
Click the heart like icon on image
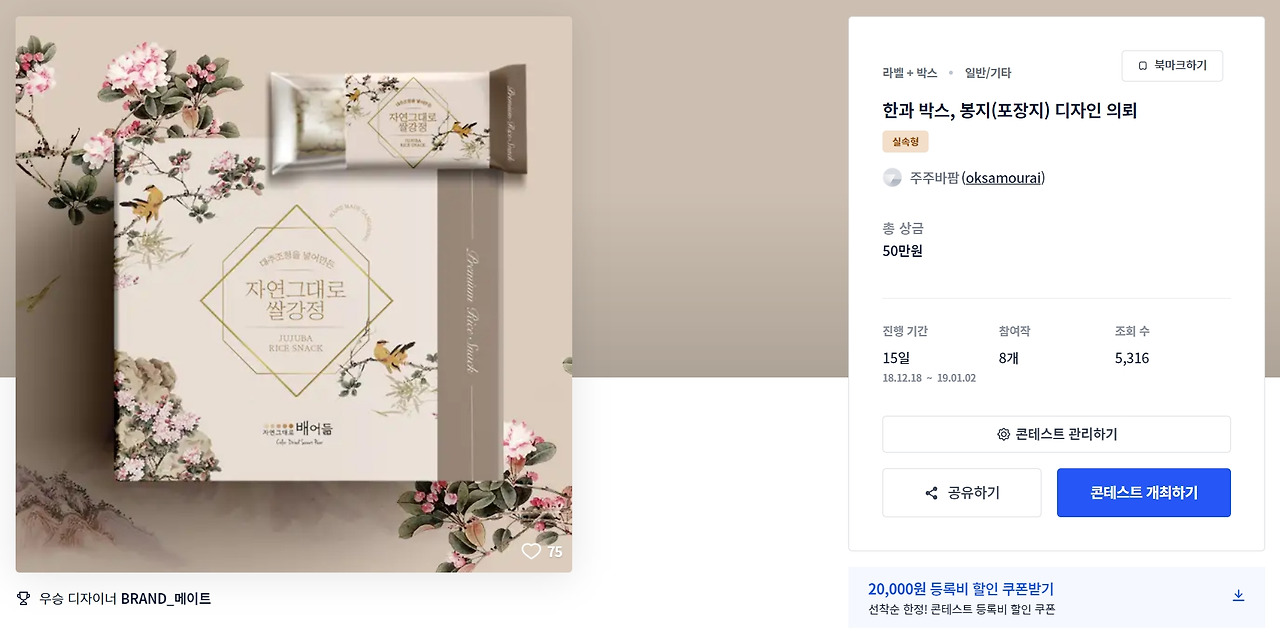[531, 551]
